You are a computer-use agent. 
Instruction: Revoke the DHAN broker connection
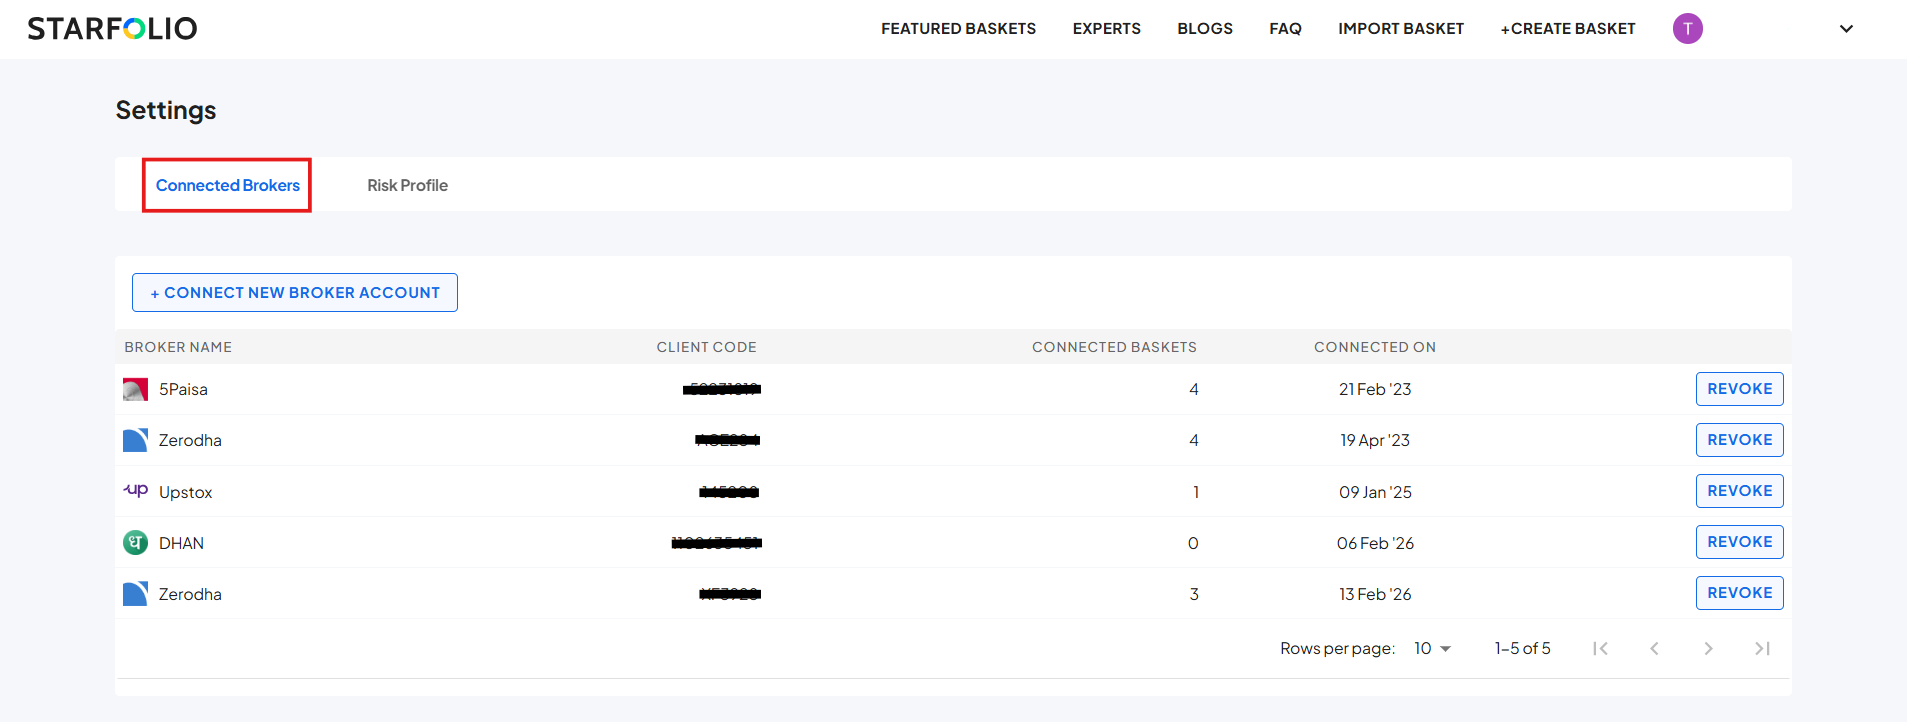tap(1739, 542)
